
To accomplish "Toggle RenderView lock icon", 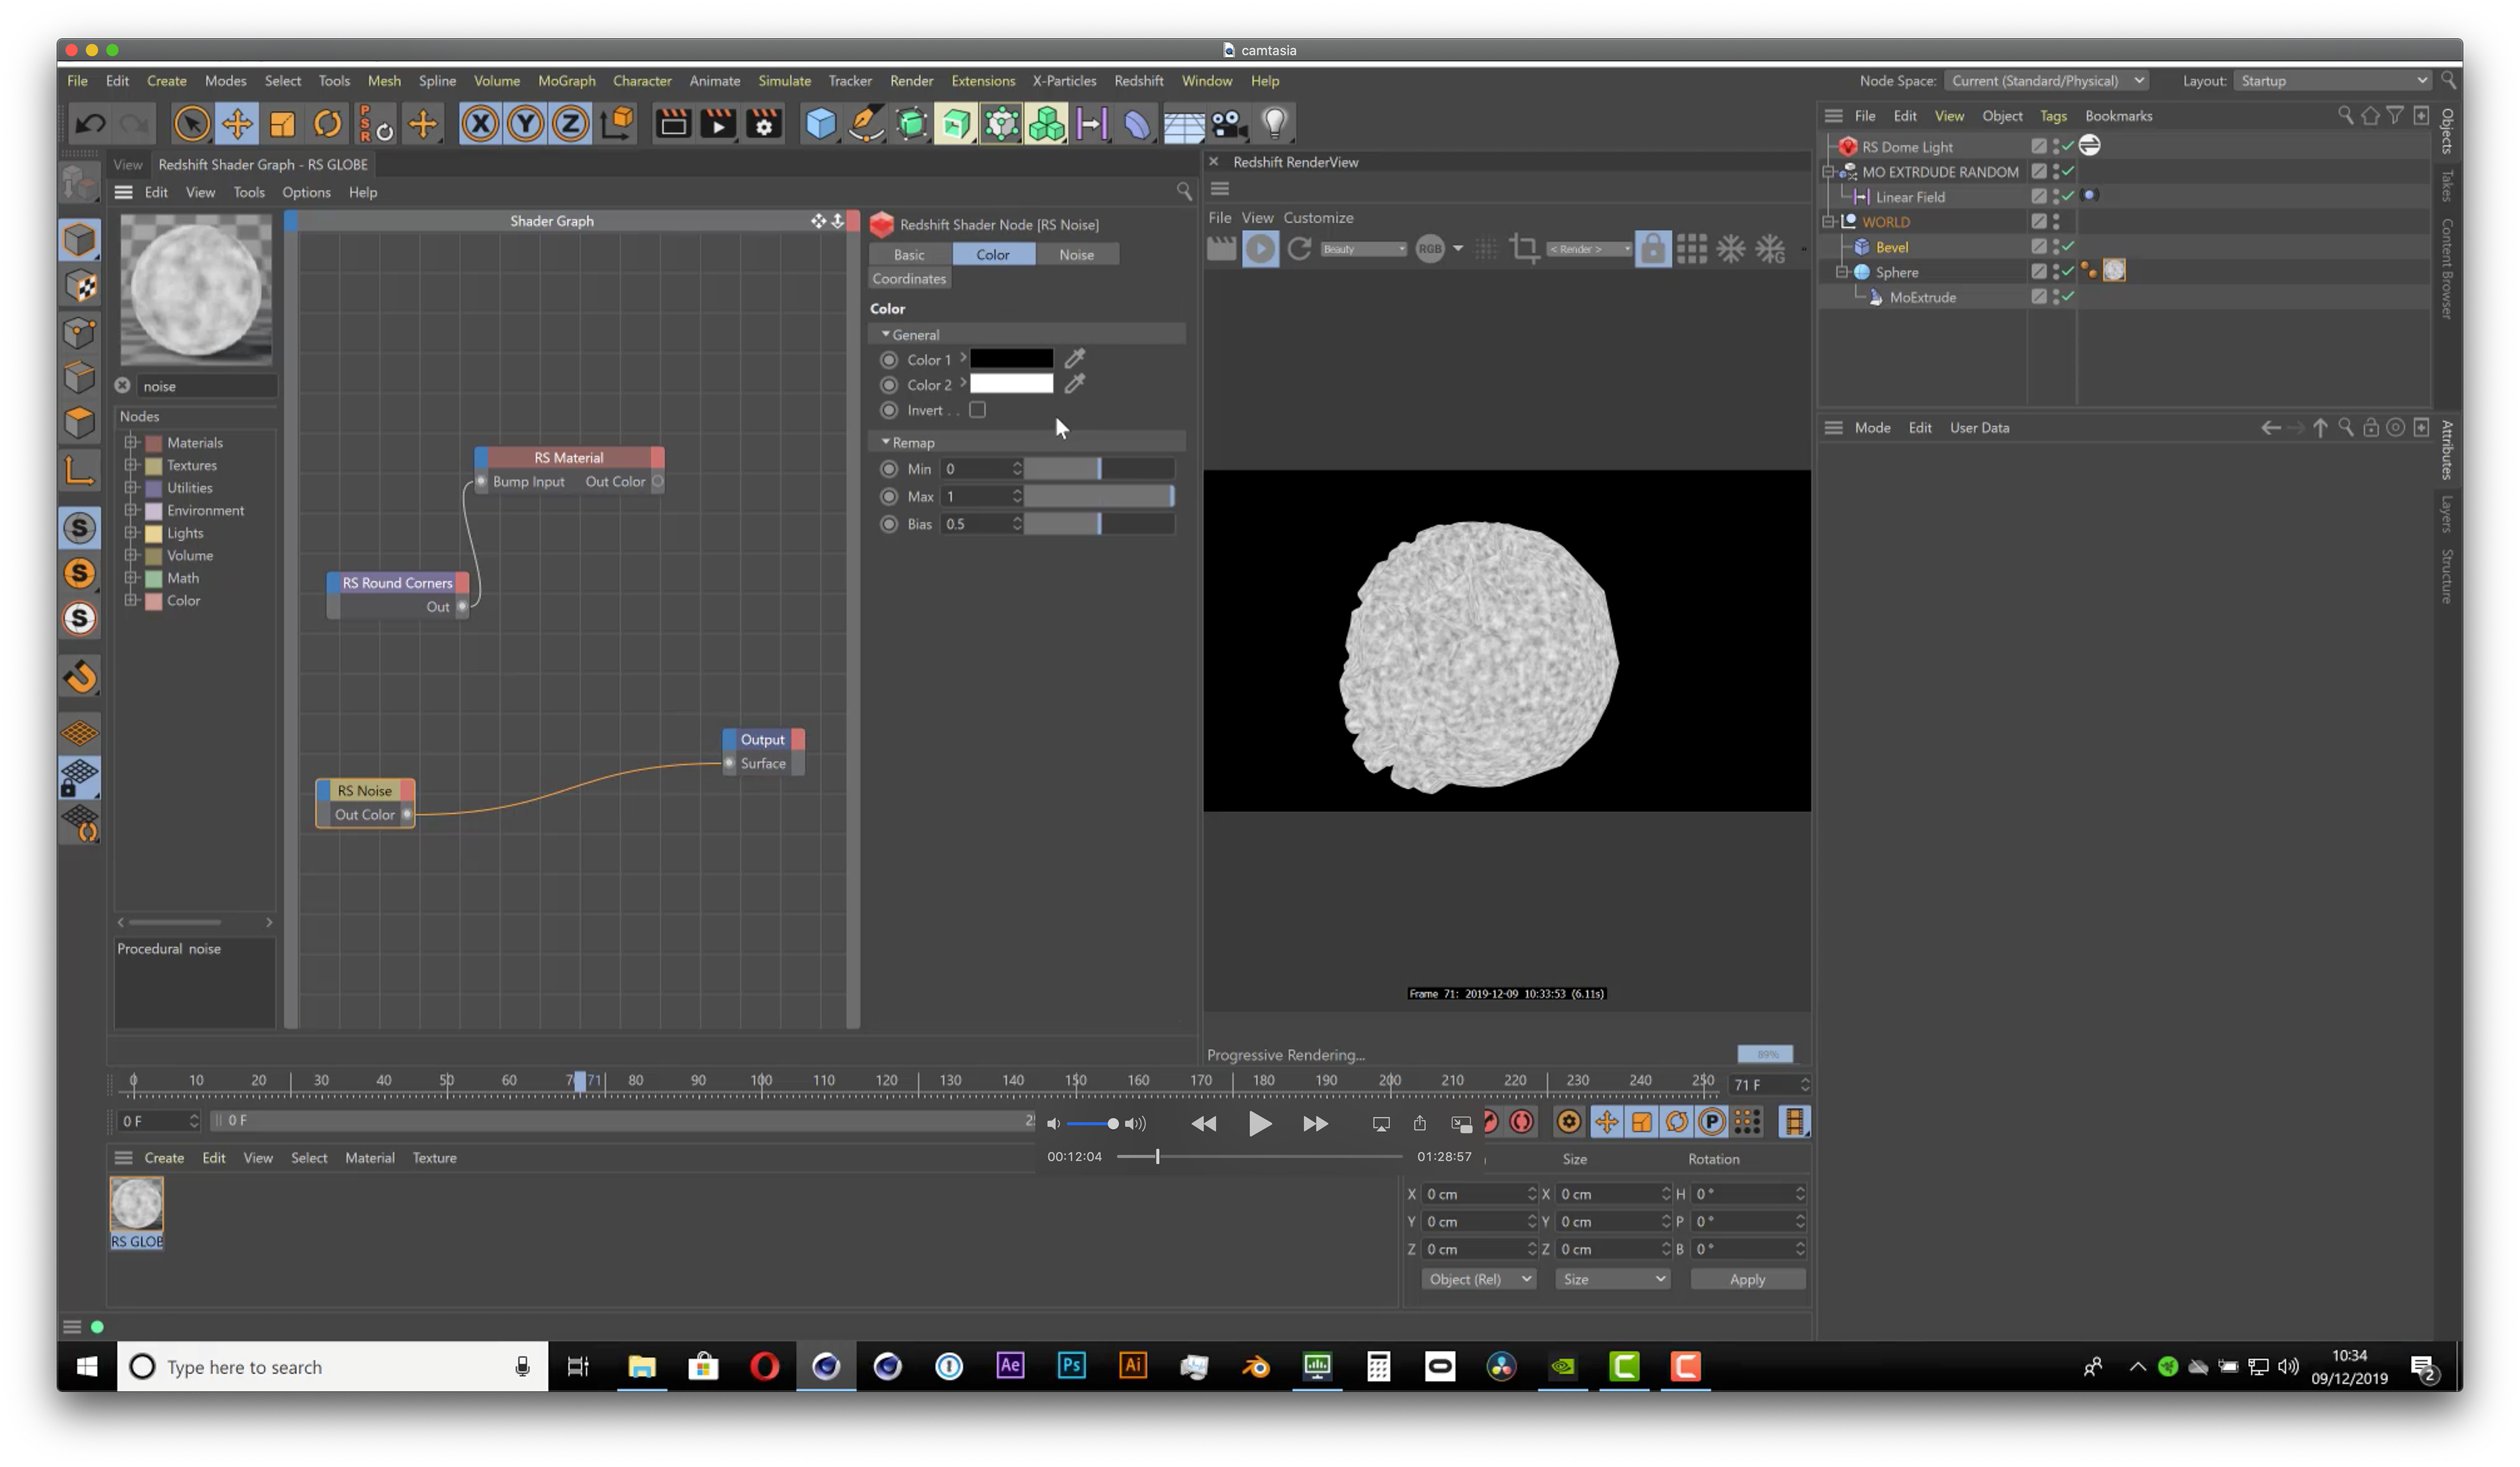I will [1653, 249].
